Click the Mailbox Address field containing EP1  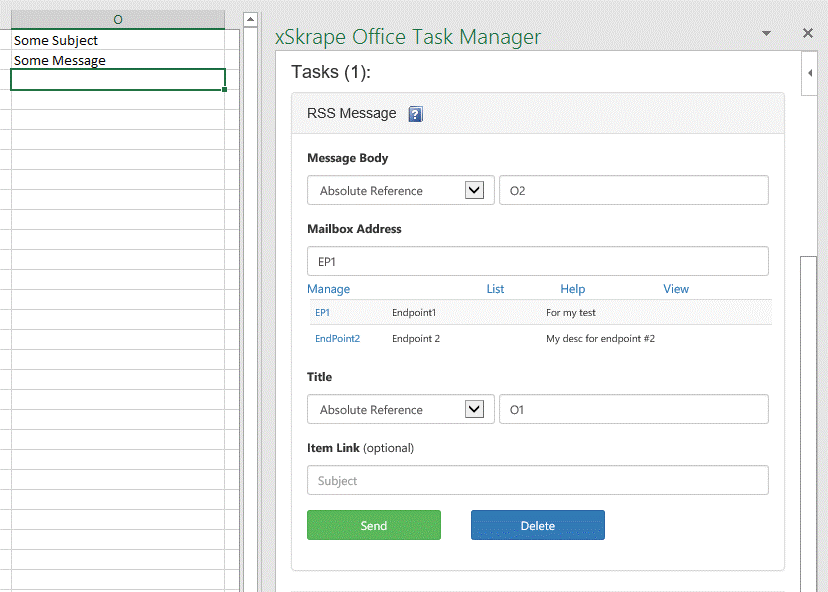[x=538, y=261]
